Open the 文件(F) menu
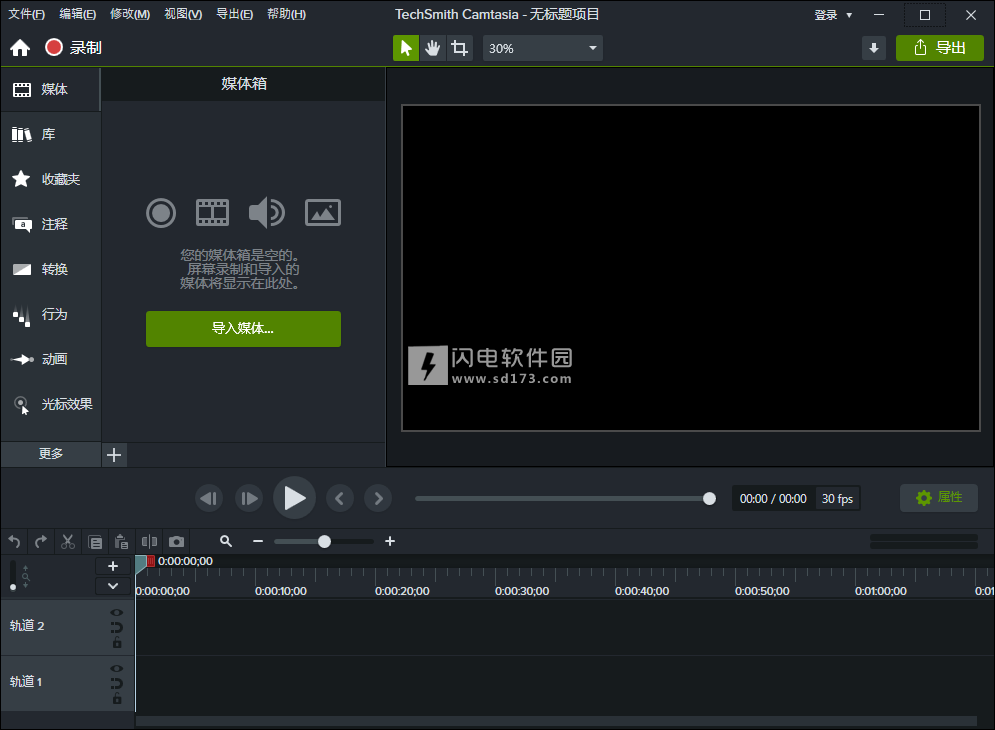Viewport: 995px width, 730px height. 27,14
